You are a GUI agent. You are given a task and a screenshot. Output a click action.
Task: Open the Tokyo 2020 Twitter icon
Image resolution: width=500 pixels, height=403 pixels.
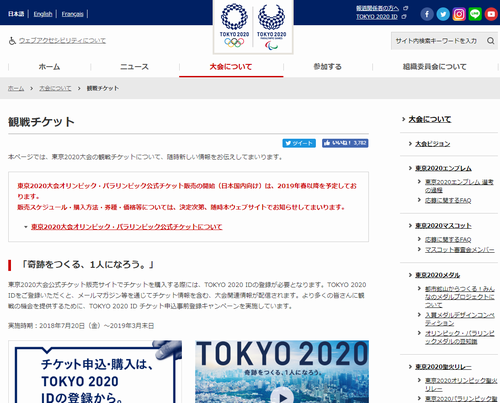[x=443, y=14]
